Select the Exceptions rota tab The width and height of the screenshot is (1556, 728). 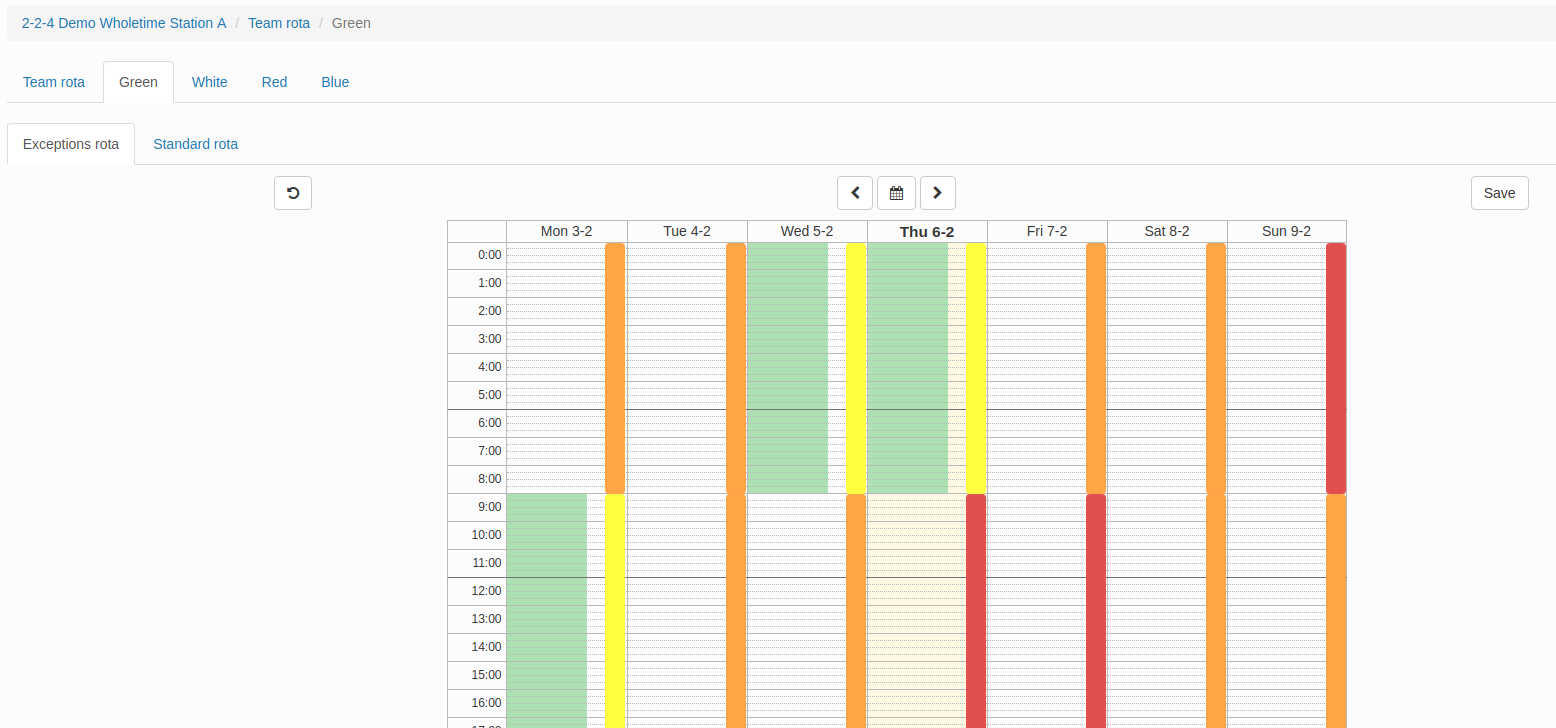coord(71,144)
